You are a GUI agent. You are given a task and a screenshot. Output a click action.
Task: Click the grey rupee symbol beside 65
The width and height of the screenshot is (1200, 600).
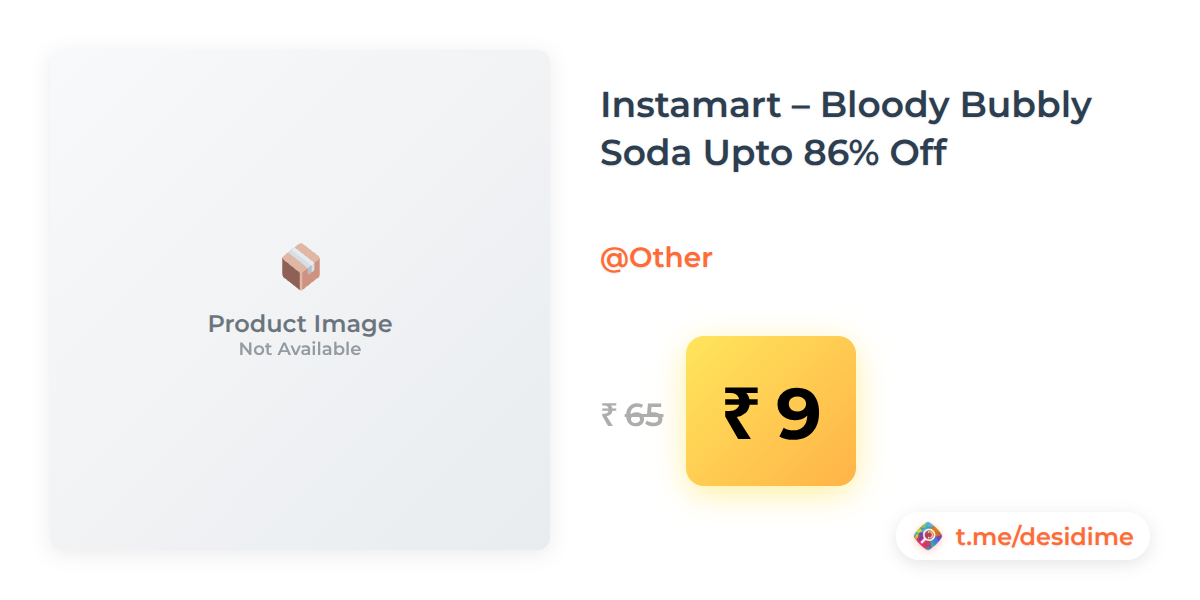coord(608,414)
